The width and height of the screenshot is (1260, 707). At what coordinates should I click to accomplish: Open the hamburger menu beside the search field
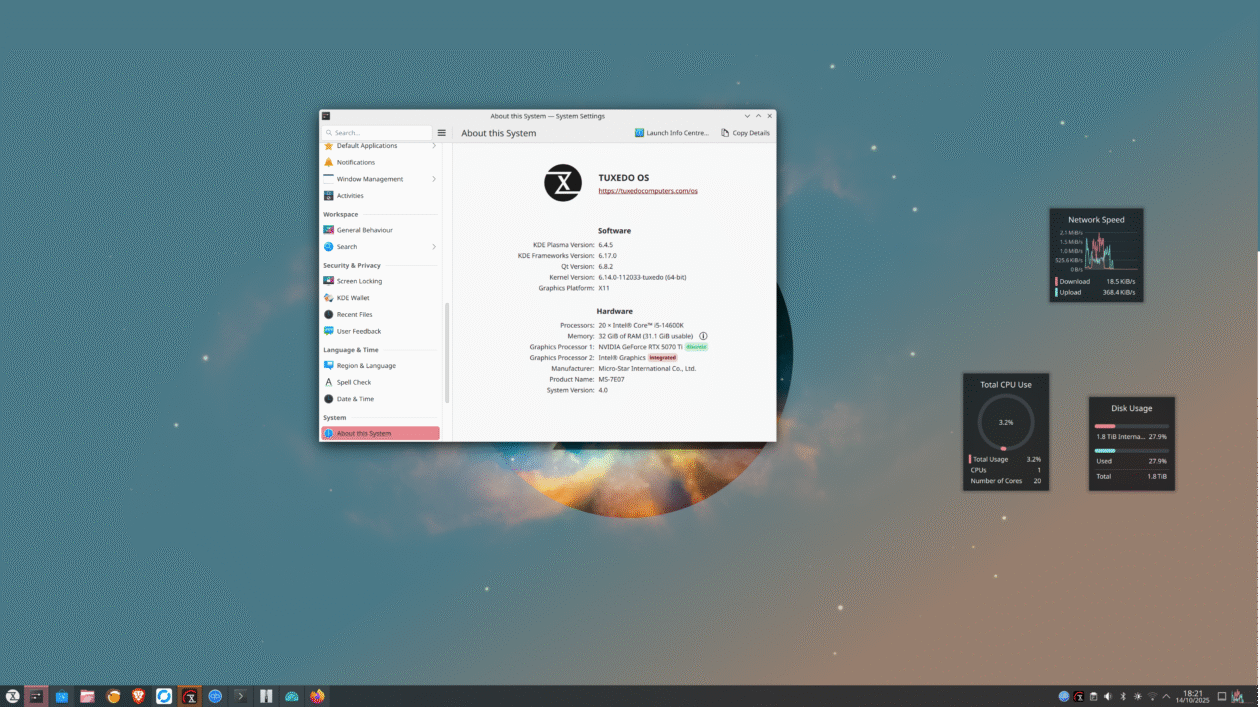pos(441,133)
